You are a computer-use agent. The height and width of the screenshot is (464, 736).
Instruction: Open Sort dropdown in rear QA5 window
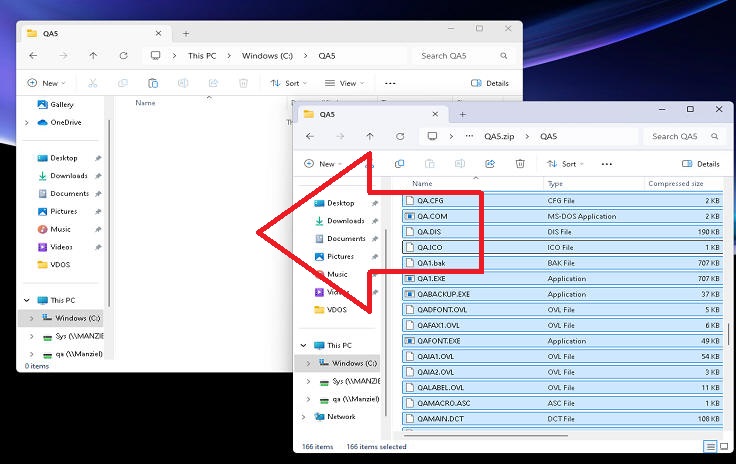coord(289,83)
